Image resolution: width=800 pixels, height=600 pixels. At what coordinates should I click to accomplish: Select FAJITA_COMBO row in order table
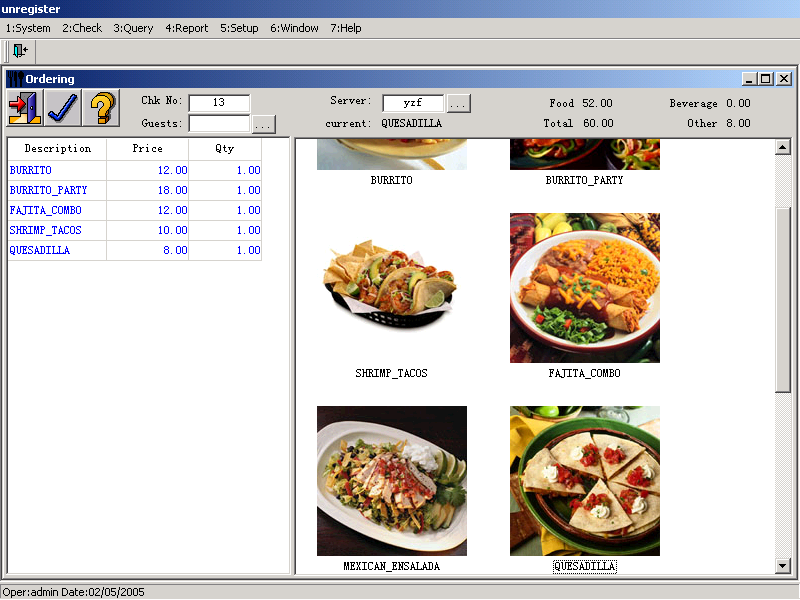[x=135, y=210]
